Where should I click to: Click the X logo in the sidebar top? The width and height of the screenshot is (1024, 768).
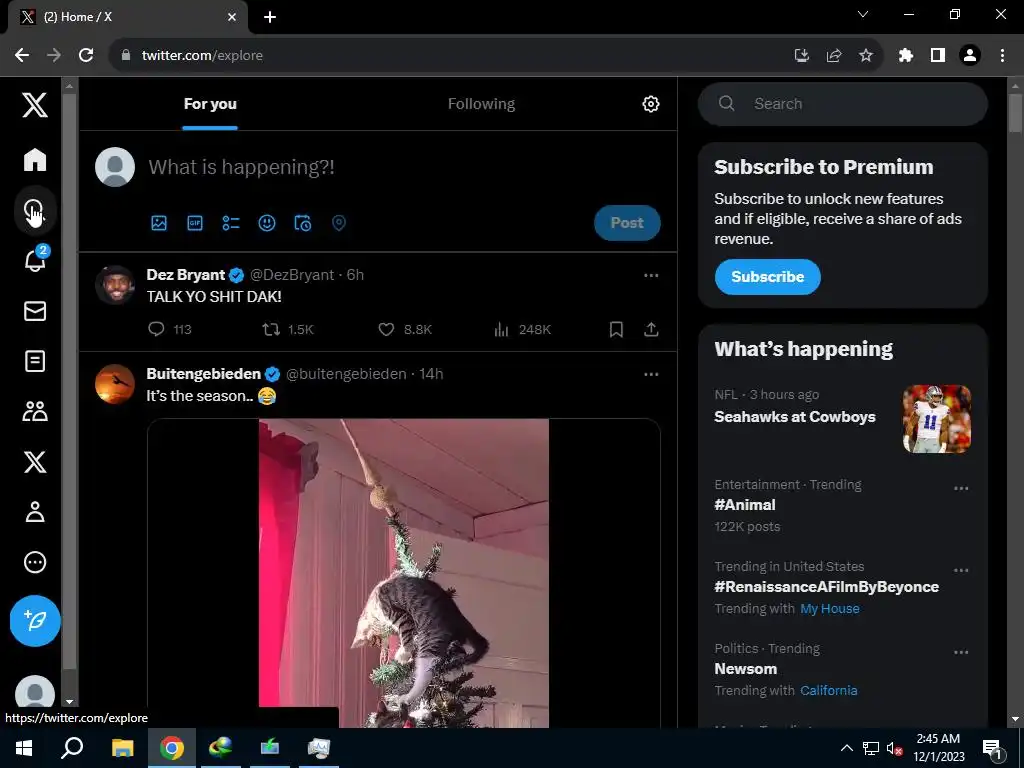click(x=35, y=104)
